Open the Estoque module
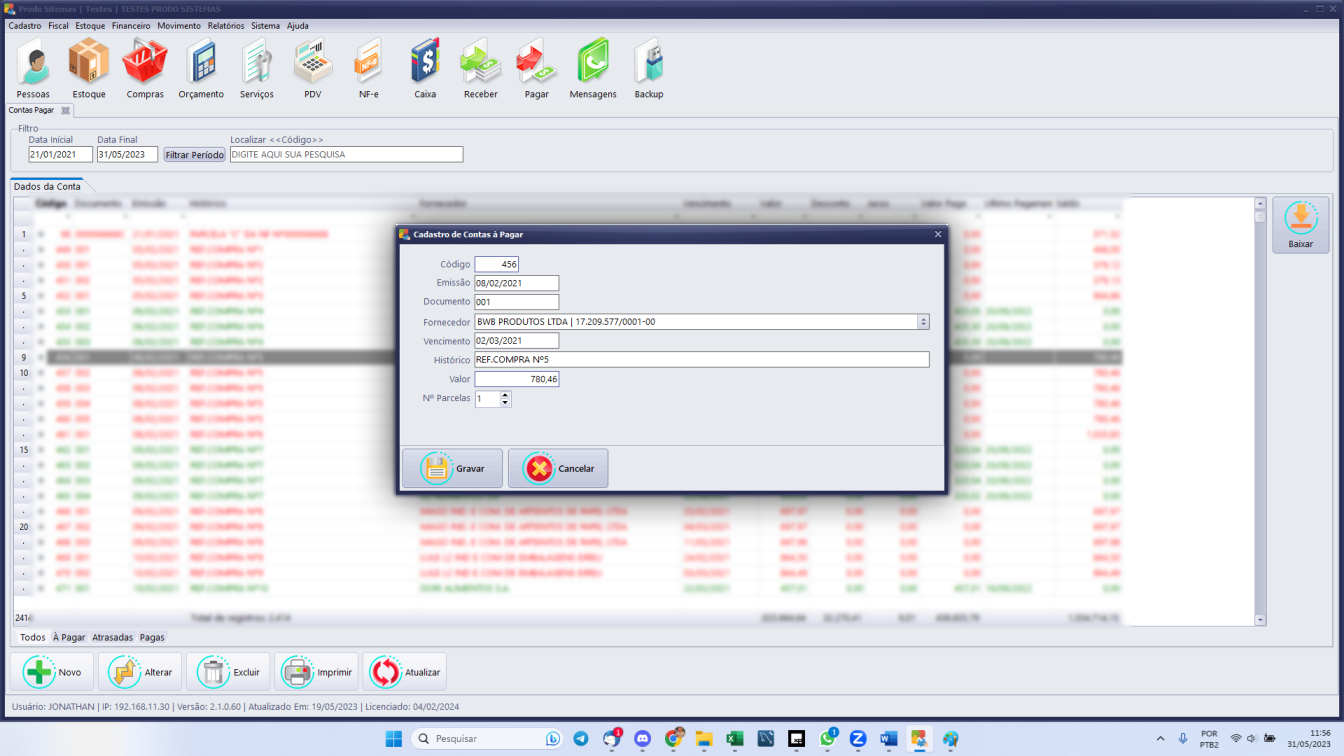The height and width of the screenshot is (756, 1344). click(x=88, y=67)
